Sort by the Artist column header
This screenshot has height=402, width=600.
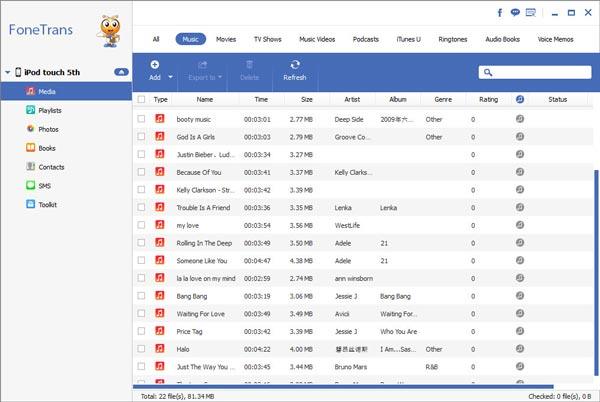pos(352,99)
